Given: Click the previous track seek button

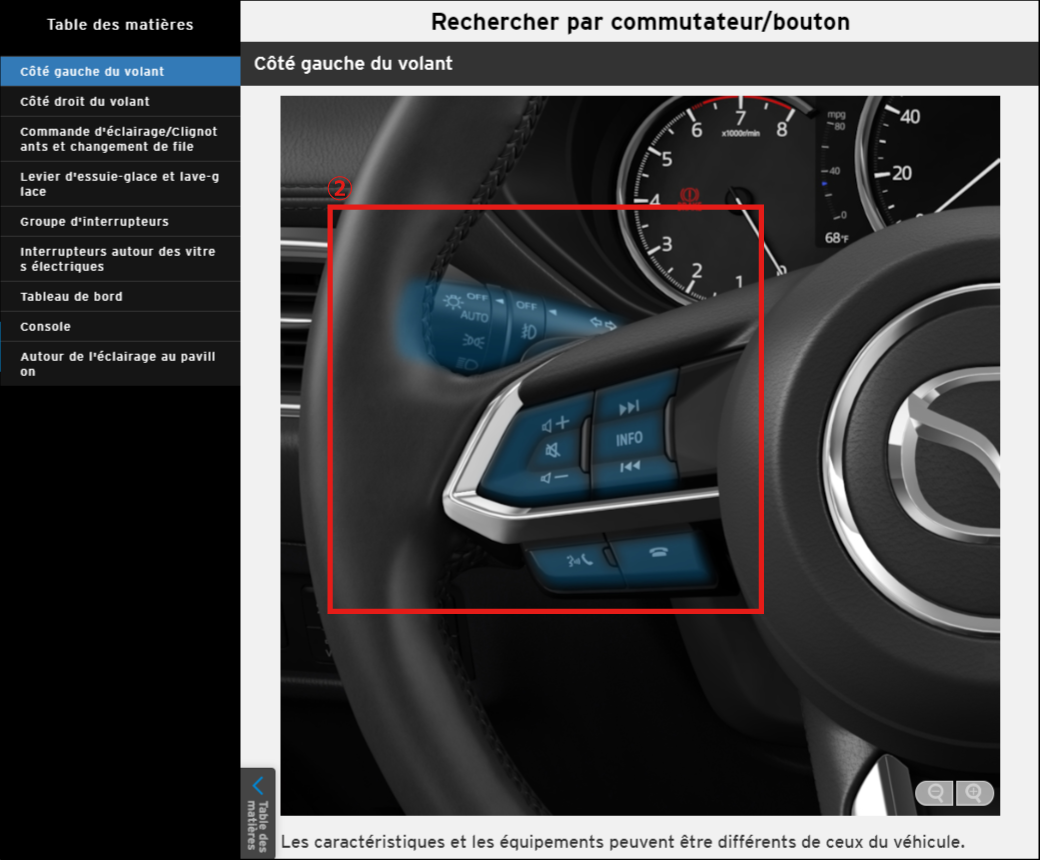Looking at the screenshot, I should point(629,467).
